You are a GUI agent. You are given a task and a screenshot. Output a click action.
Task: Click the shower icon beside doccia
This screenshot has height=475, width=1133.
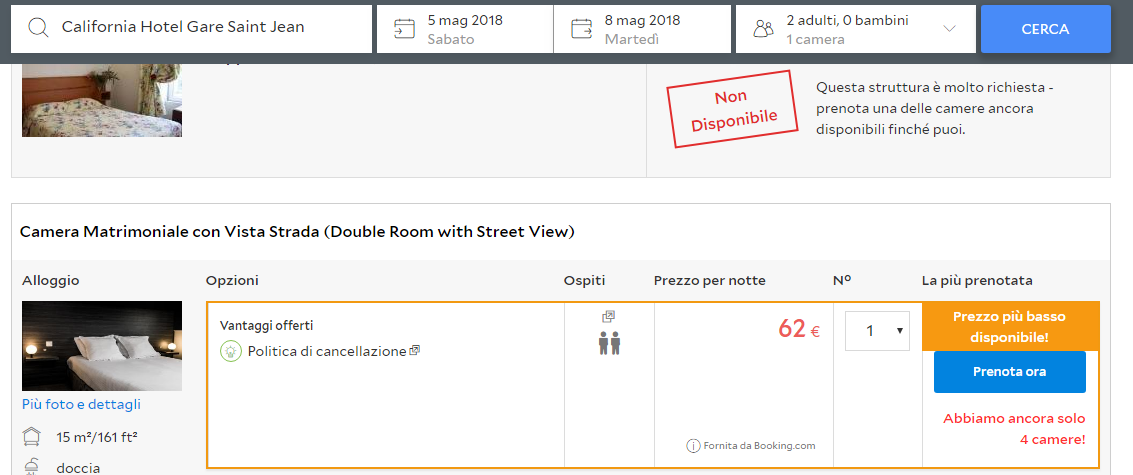(x=32, y=466)
